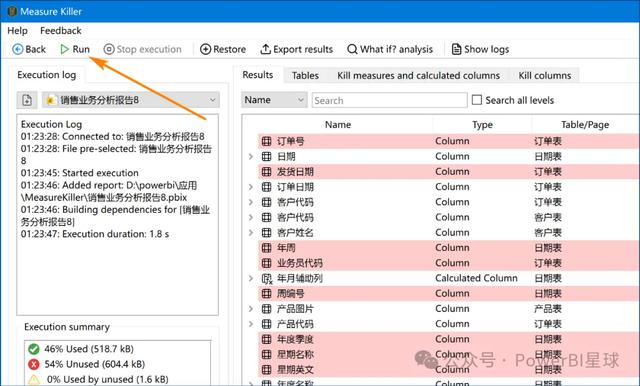Open the Help menu
Viewport: 640px width, 386px height.
point(18,31)
